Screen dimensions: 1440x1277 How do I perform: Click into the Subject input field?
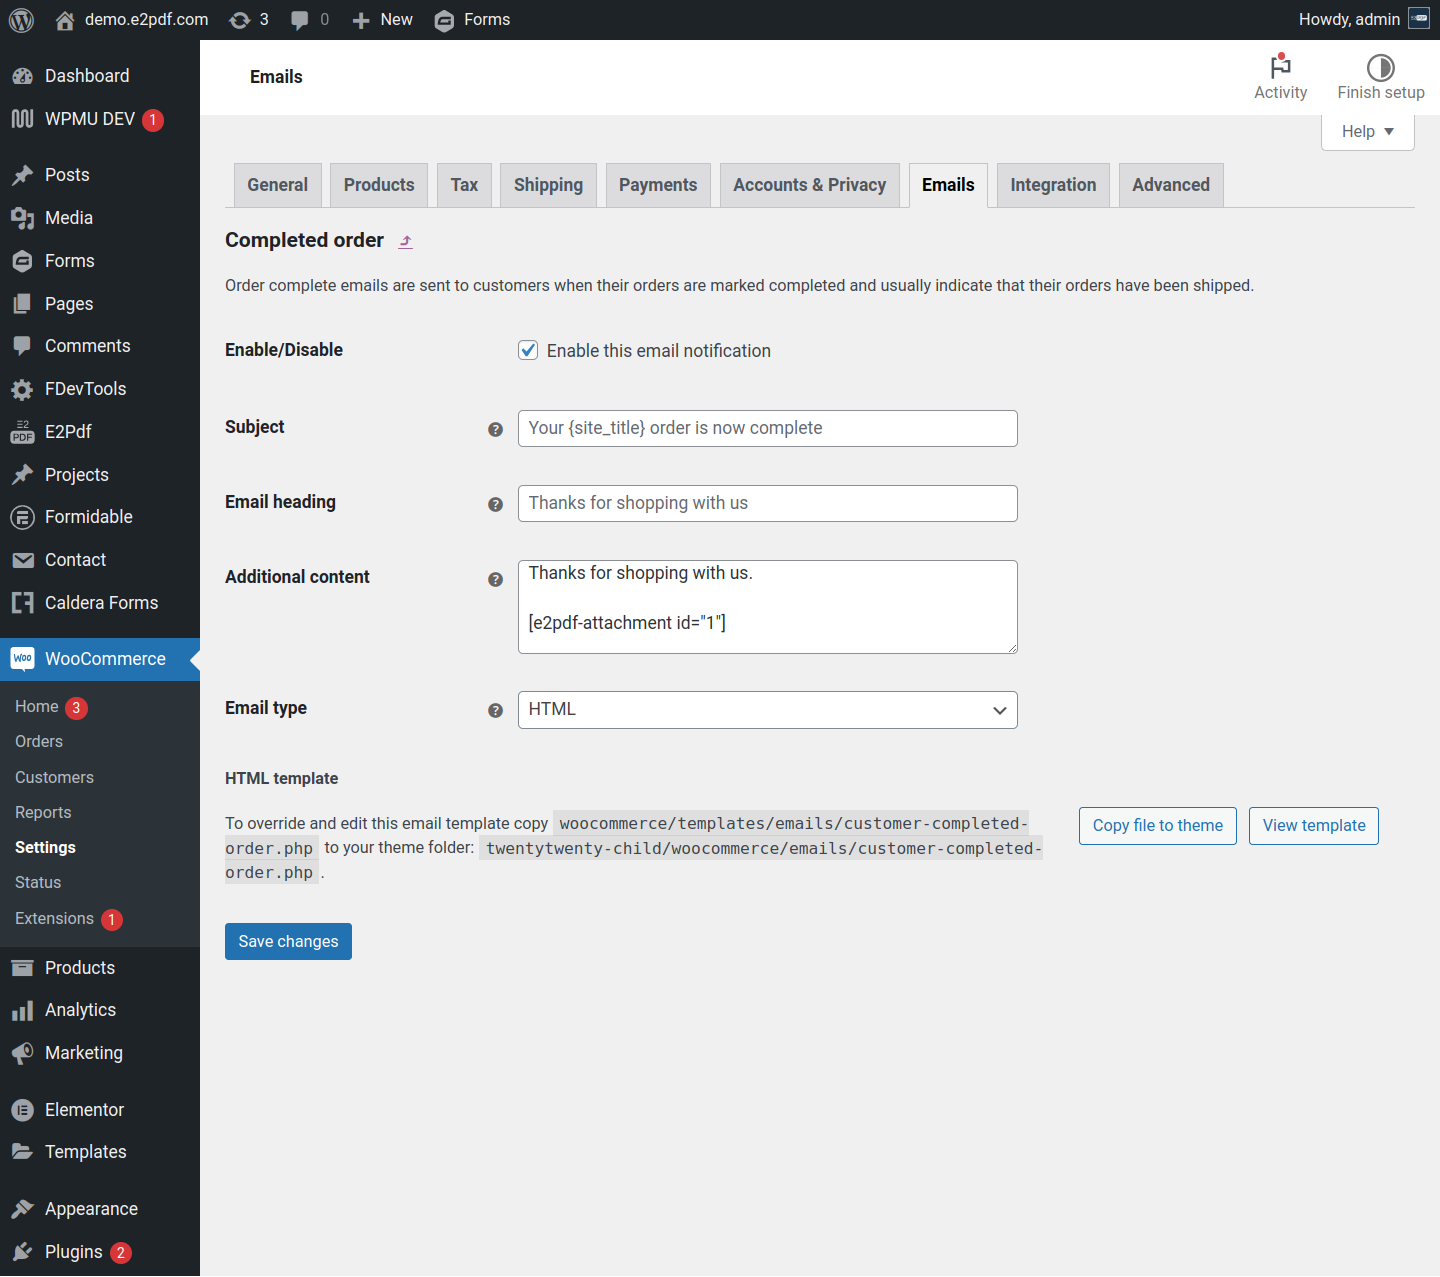point(767,428)
